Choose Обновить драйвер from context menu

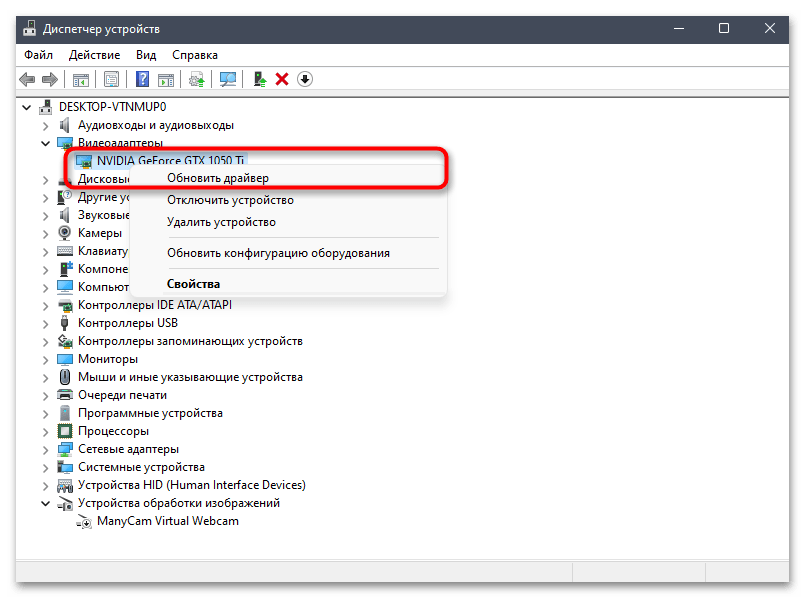(x=288, y=178)
